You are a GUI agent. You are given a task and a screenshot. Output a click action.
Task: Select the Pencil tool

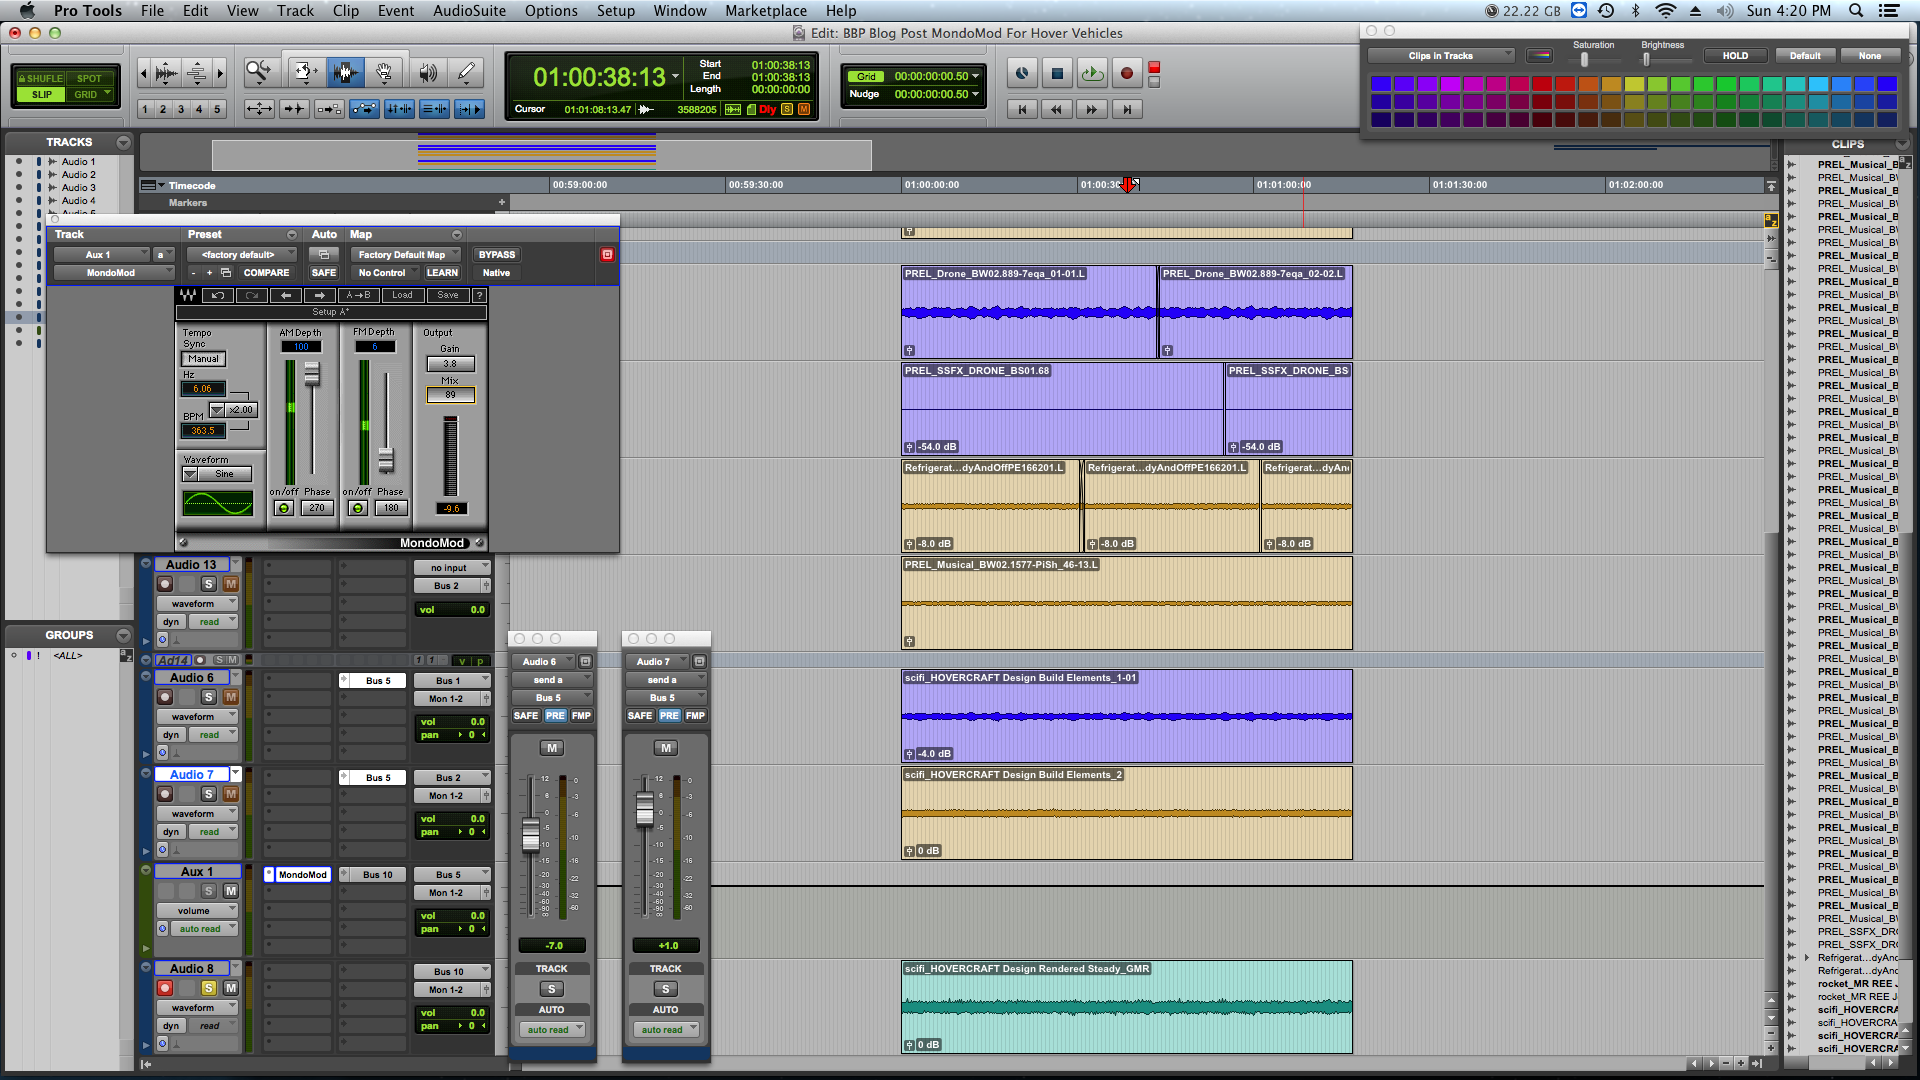(466, 72)
